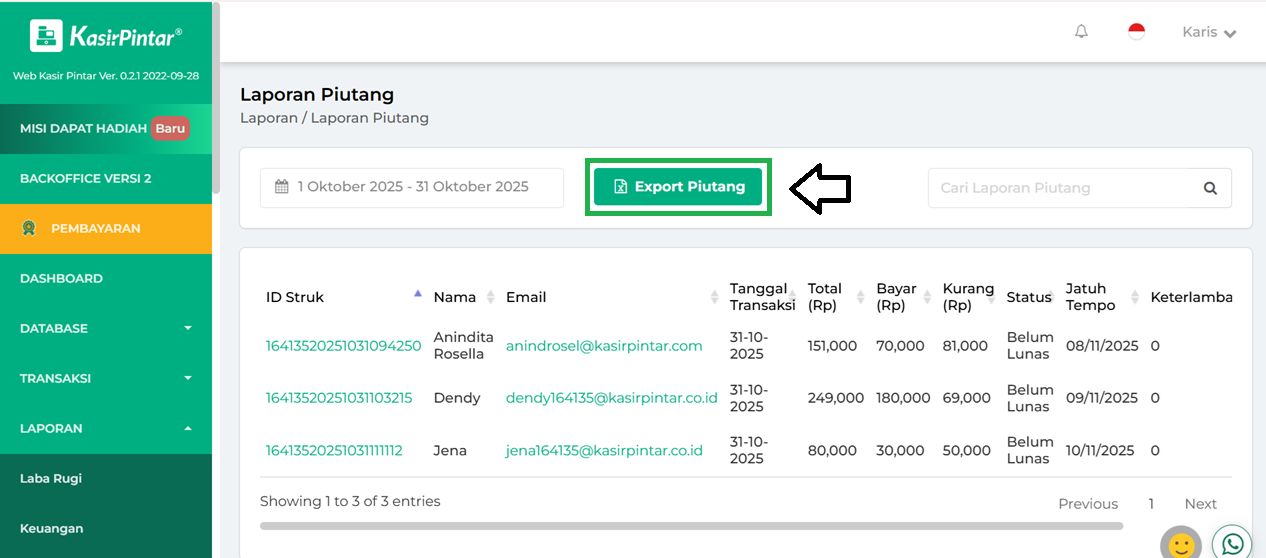Screen dimensions: 1266x558
Task: Click the Cari Laporan Piutang search field
Action: 1060,188
